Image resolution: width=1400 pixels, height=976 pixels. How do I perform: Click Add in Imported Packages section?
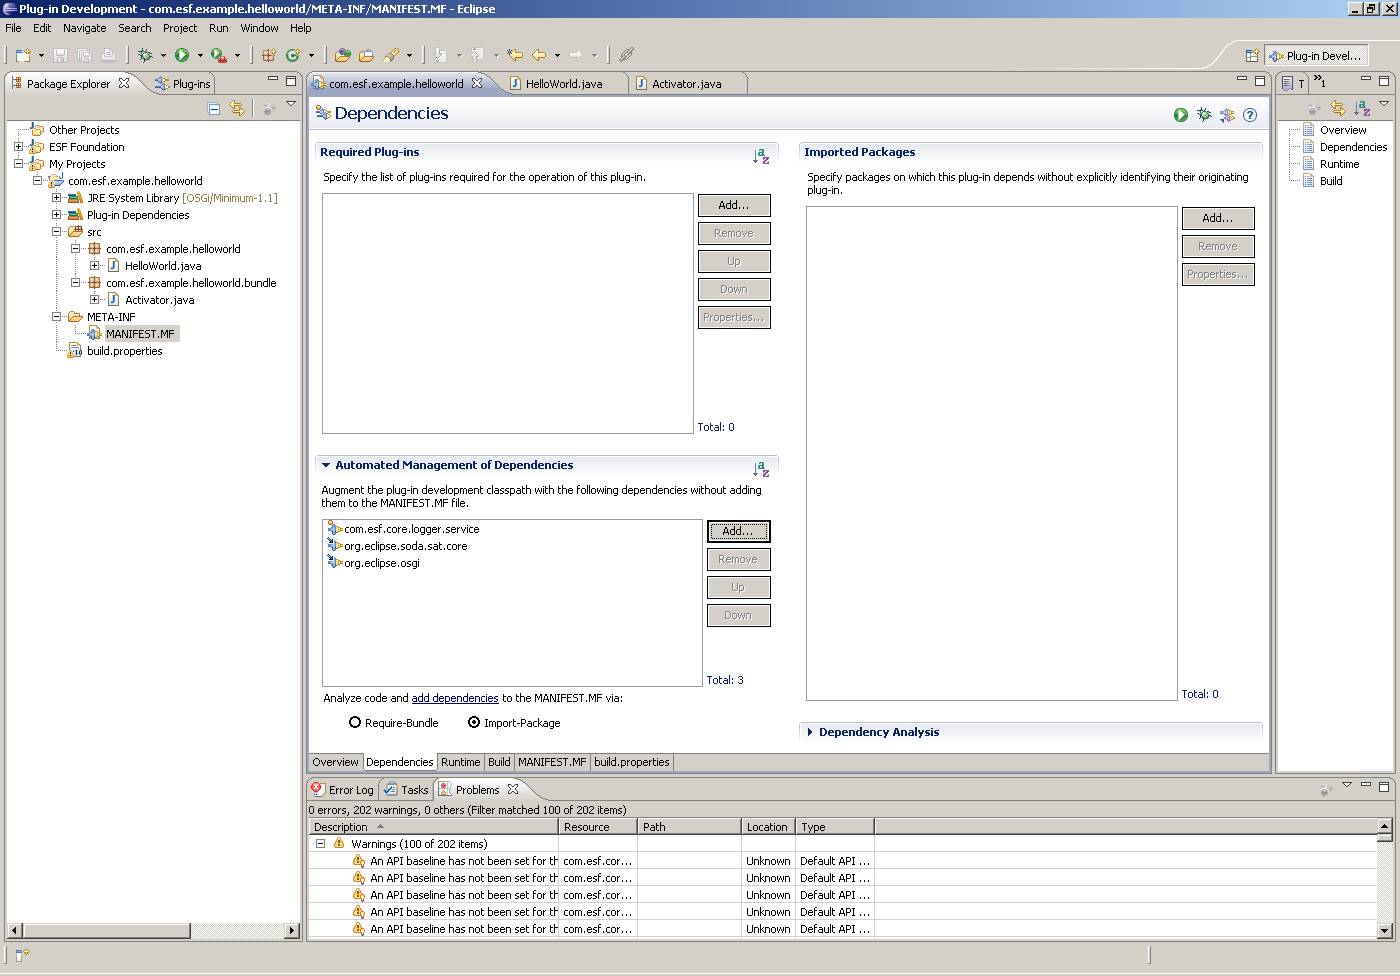pyautogui.click(x=1218, y=218)
